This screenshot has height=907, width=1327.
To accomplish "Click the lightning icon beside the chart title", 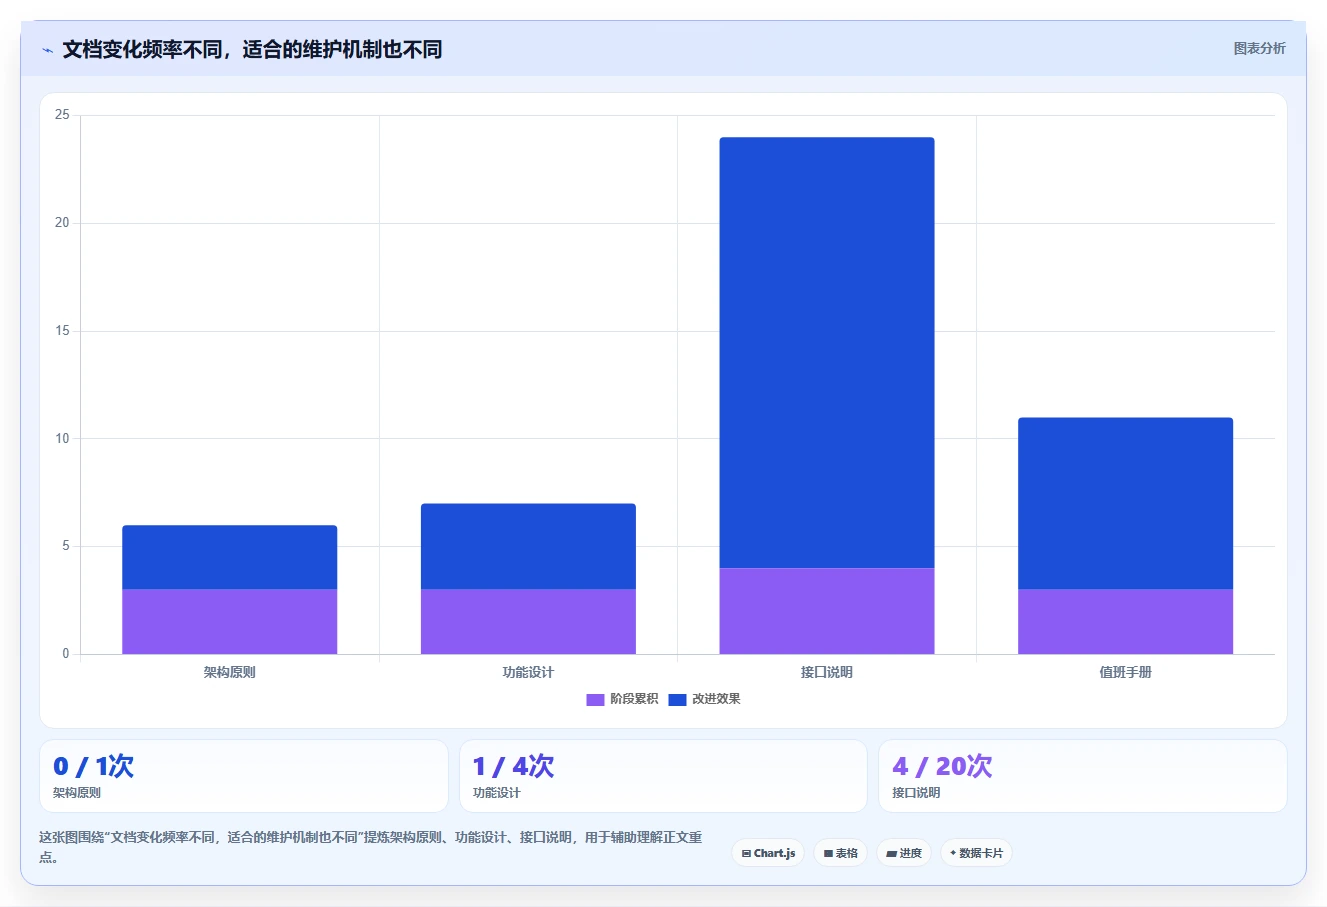I will point(47,50).
